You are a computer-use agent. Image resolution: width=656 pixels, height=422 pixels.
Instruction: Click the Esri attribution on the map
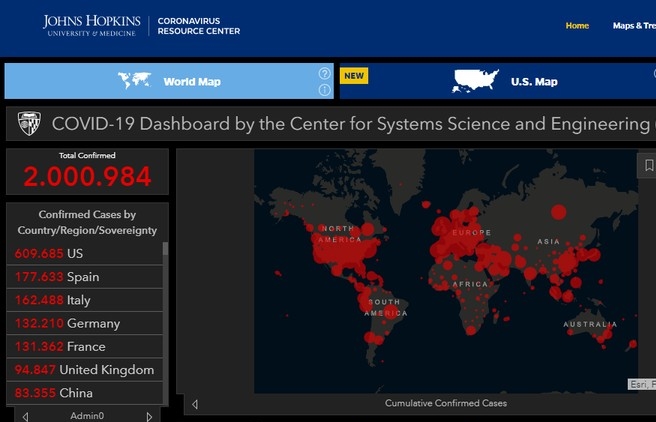(641, 384)
